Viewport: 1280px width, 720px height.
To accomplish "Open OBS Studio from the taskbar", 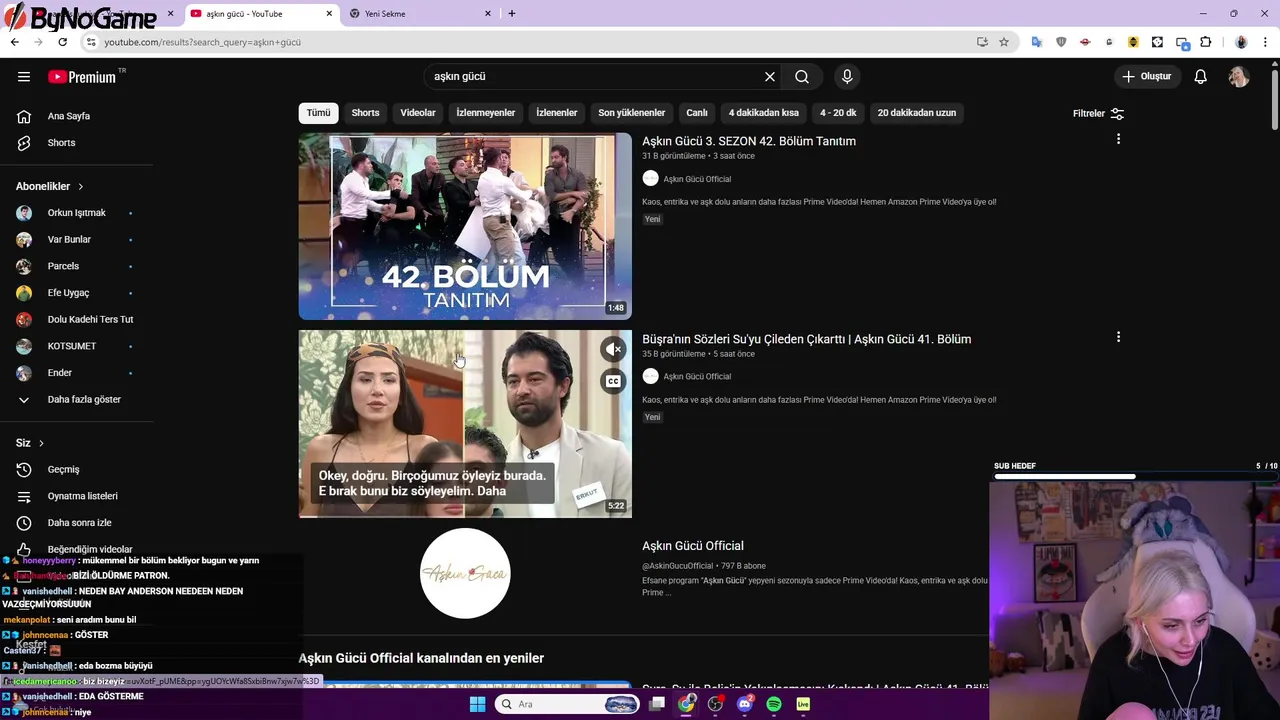I will tap(716, 704).
